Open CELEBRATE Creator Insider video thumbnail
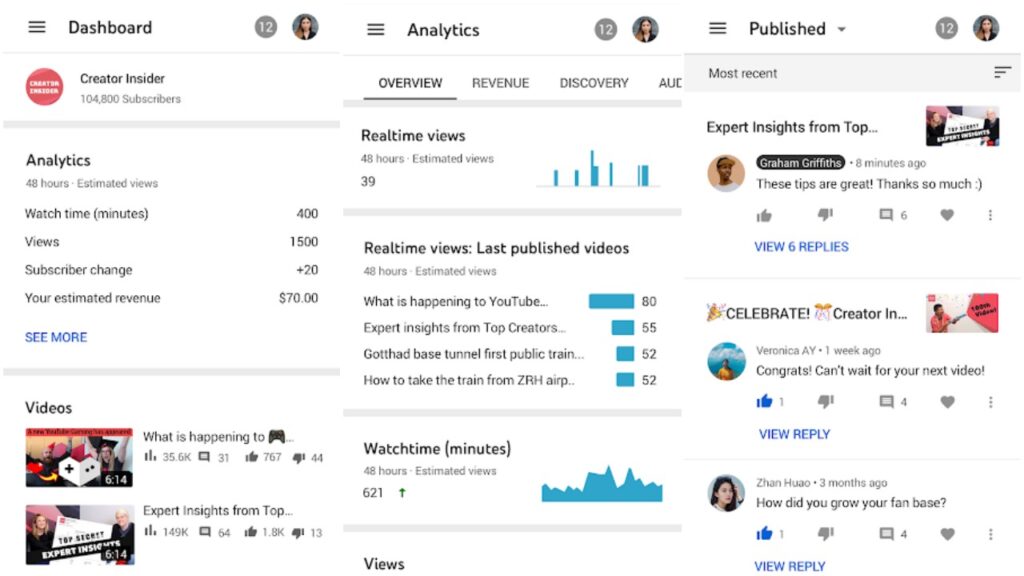 coord(962,313)
